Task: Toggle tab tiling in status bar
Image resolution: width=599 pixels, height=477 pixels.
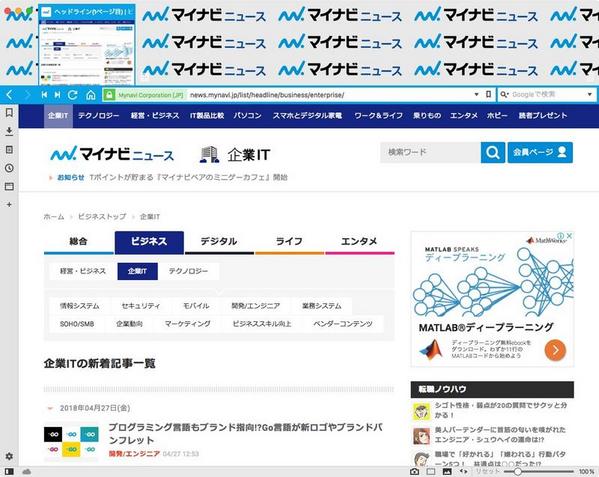Action: (431, 472)
